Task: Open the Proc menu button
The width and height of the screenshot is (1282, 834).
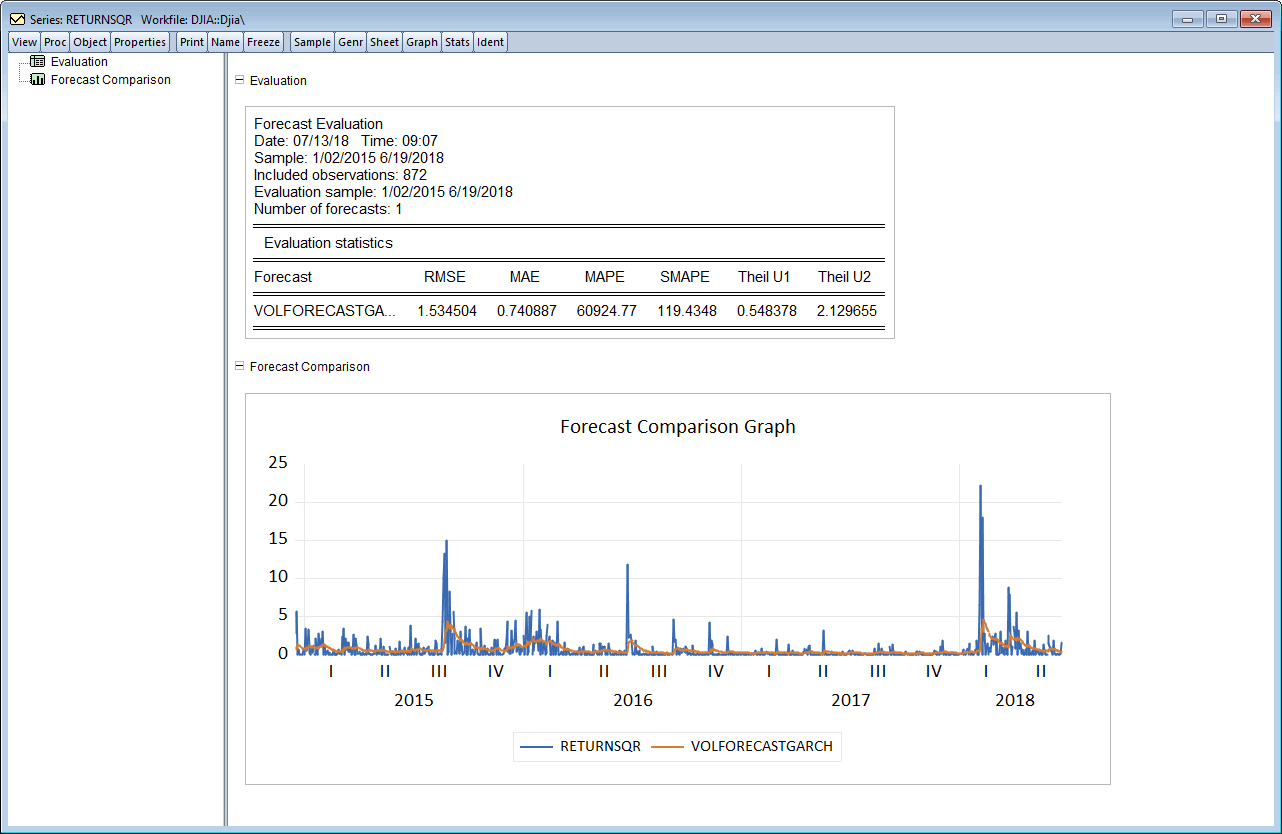Action: [55, 42]
